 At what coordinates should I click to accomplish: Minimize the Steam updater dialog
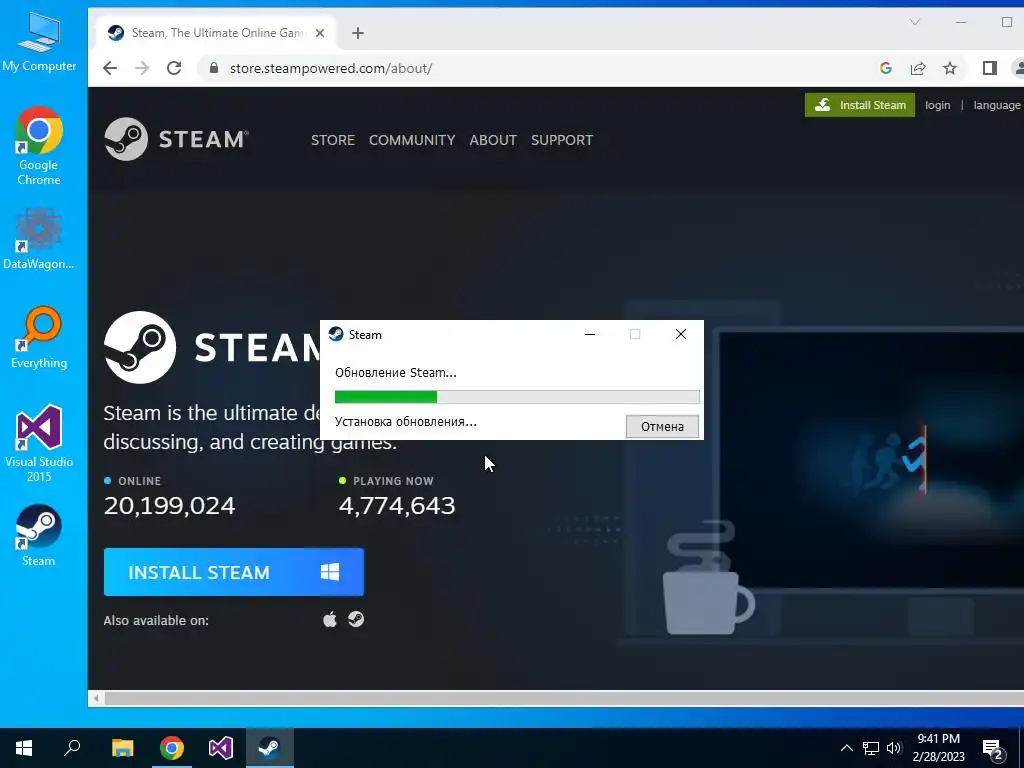pyautogui.click(x=590, y=334)
